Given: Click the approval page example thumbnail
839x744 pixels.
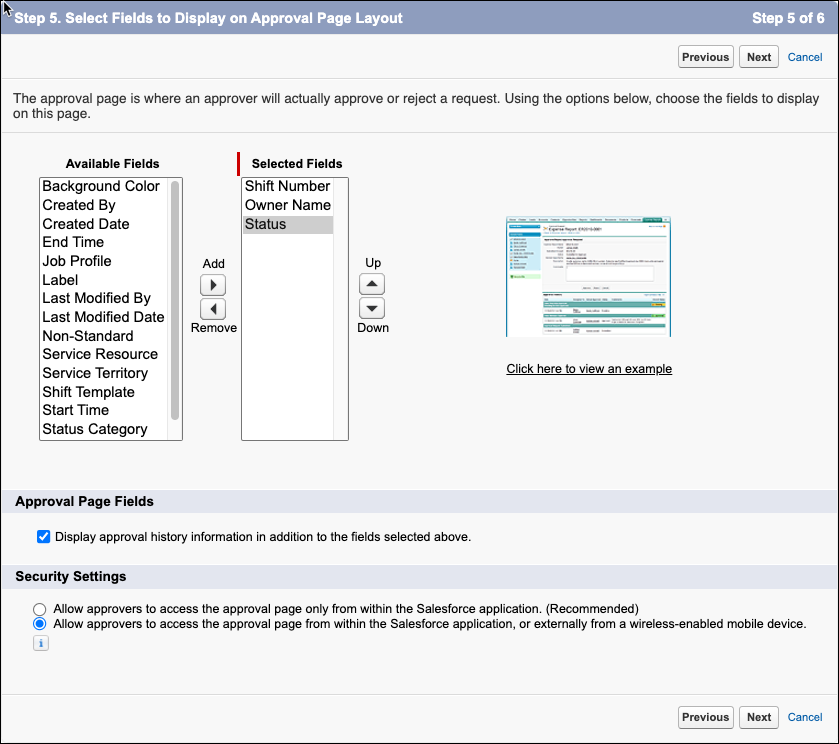Looking at the screenshot, I should click(x=588, y=277).
